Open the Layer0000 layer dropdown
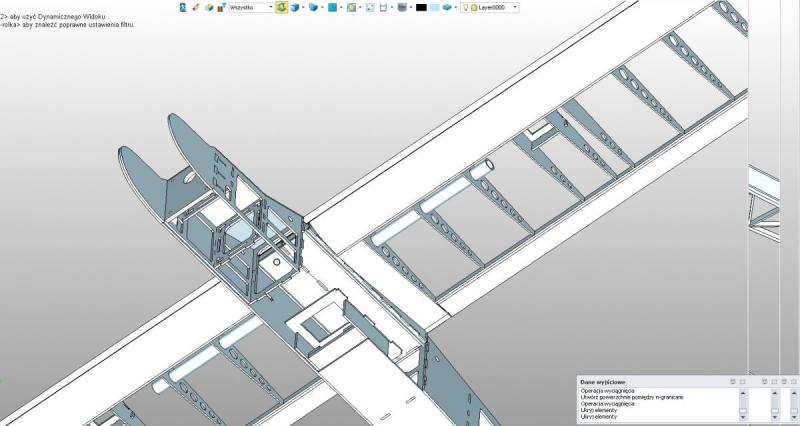This screenshot has height=426, width=800. 514,7
